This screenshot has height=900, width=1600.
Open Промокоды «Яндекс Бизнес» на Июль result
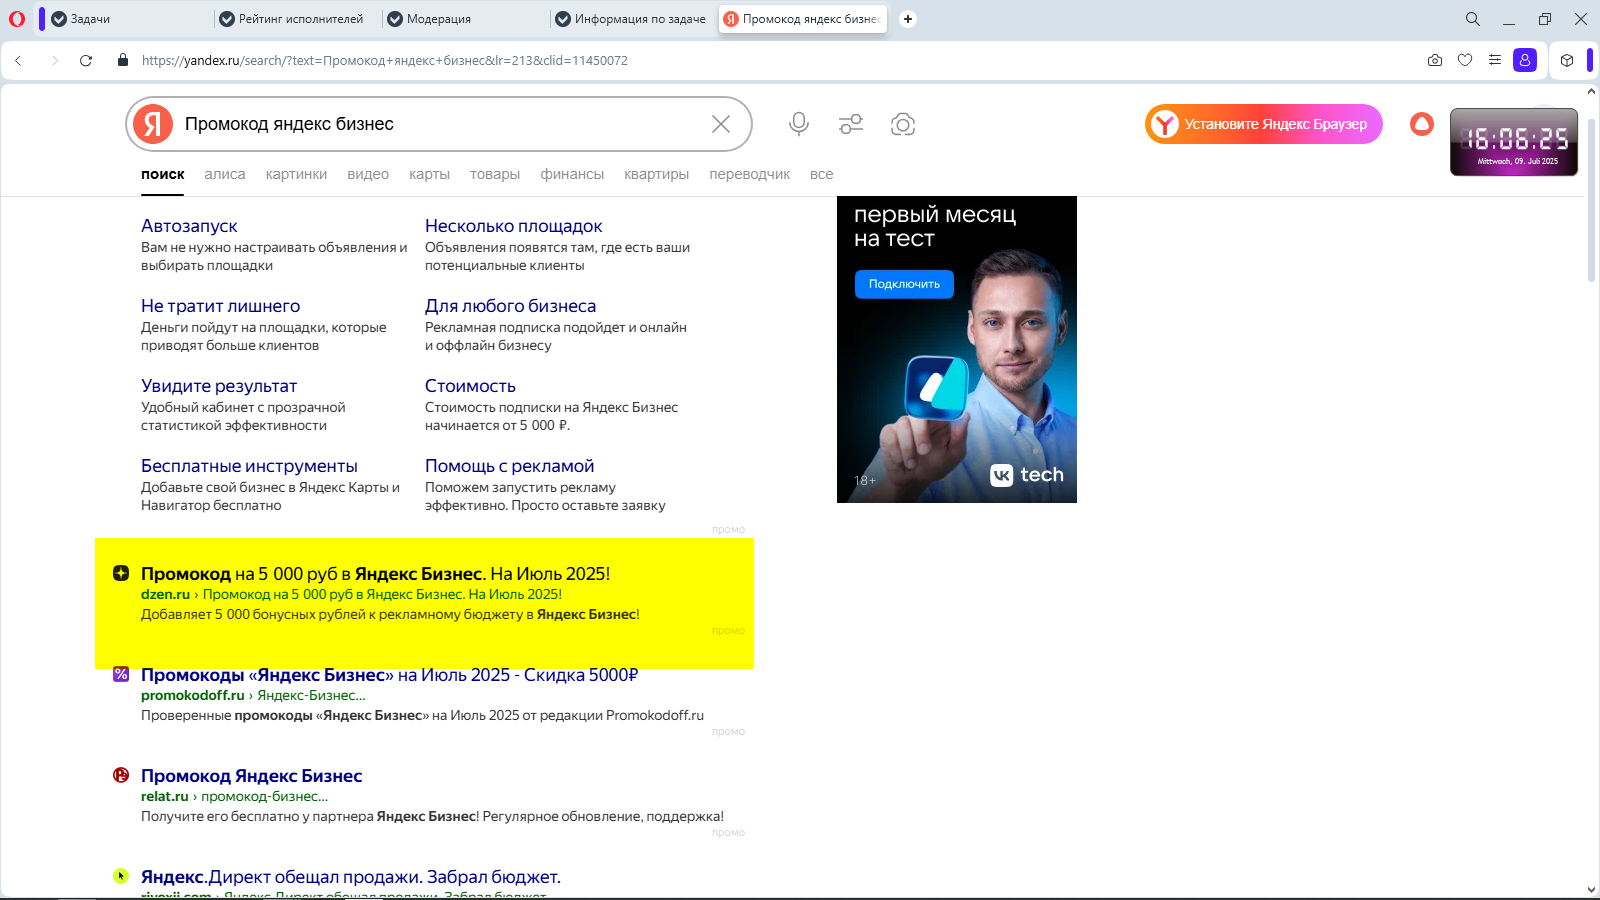point(389,675)
